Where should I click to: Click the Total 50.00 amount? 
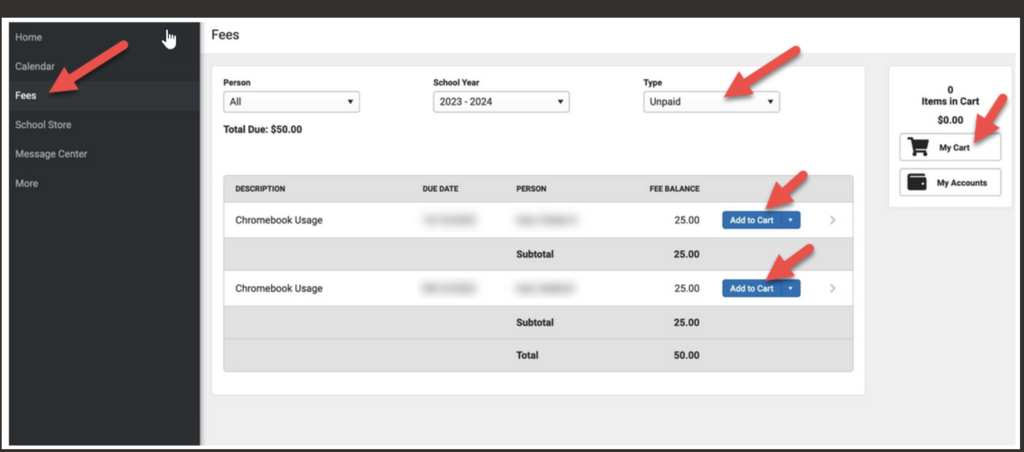pyautogui.click(x=686, y=355)
